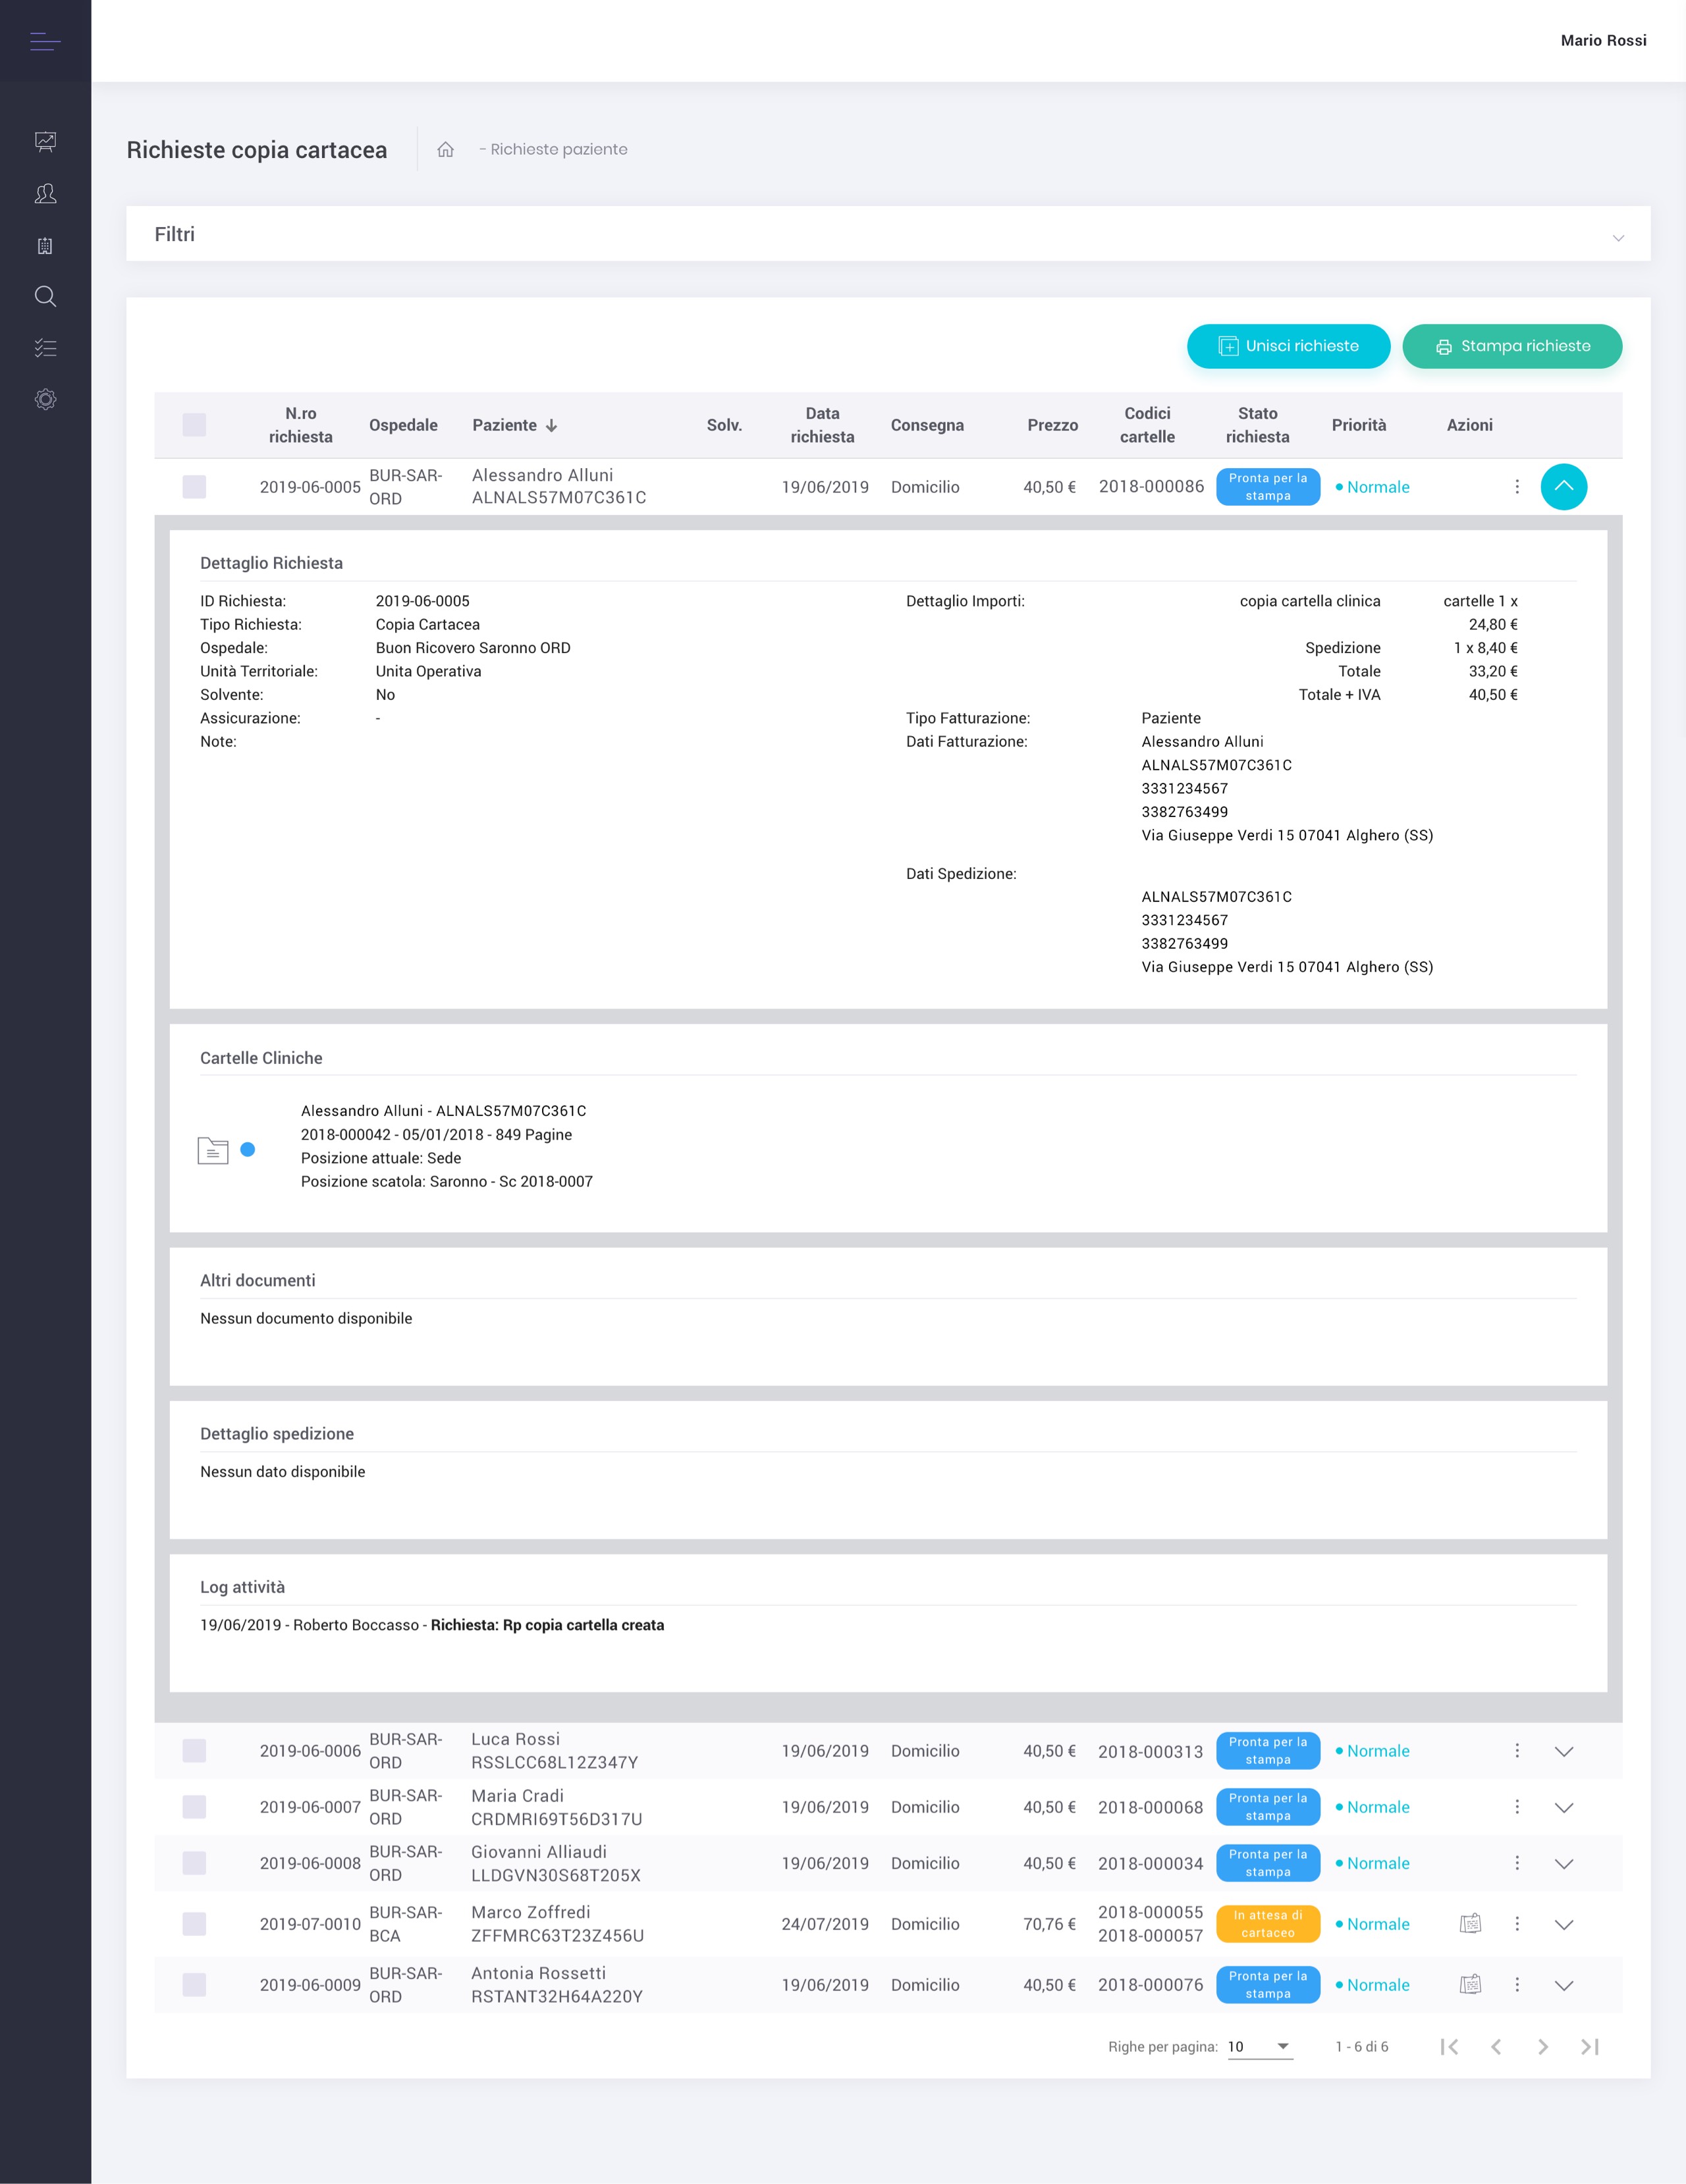Click the Filtri panel title
The image size is (1686, 2184).
click(x=175, y=234)
